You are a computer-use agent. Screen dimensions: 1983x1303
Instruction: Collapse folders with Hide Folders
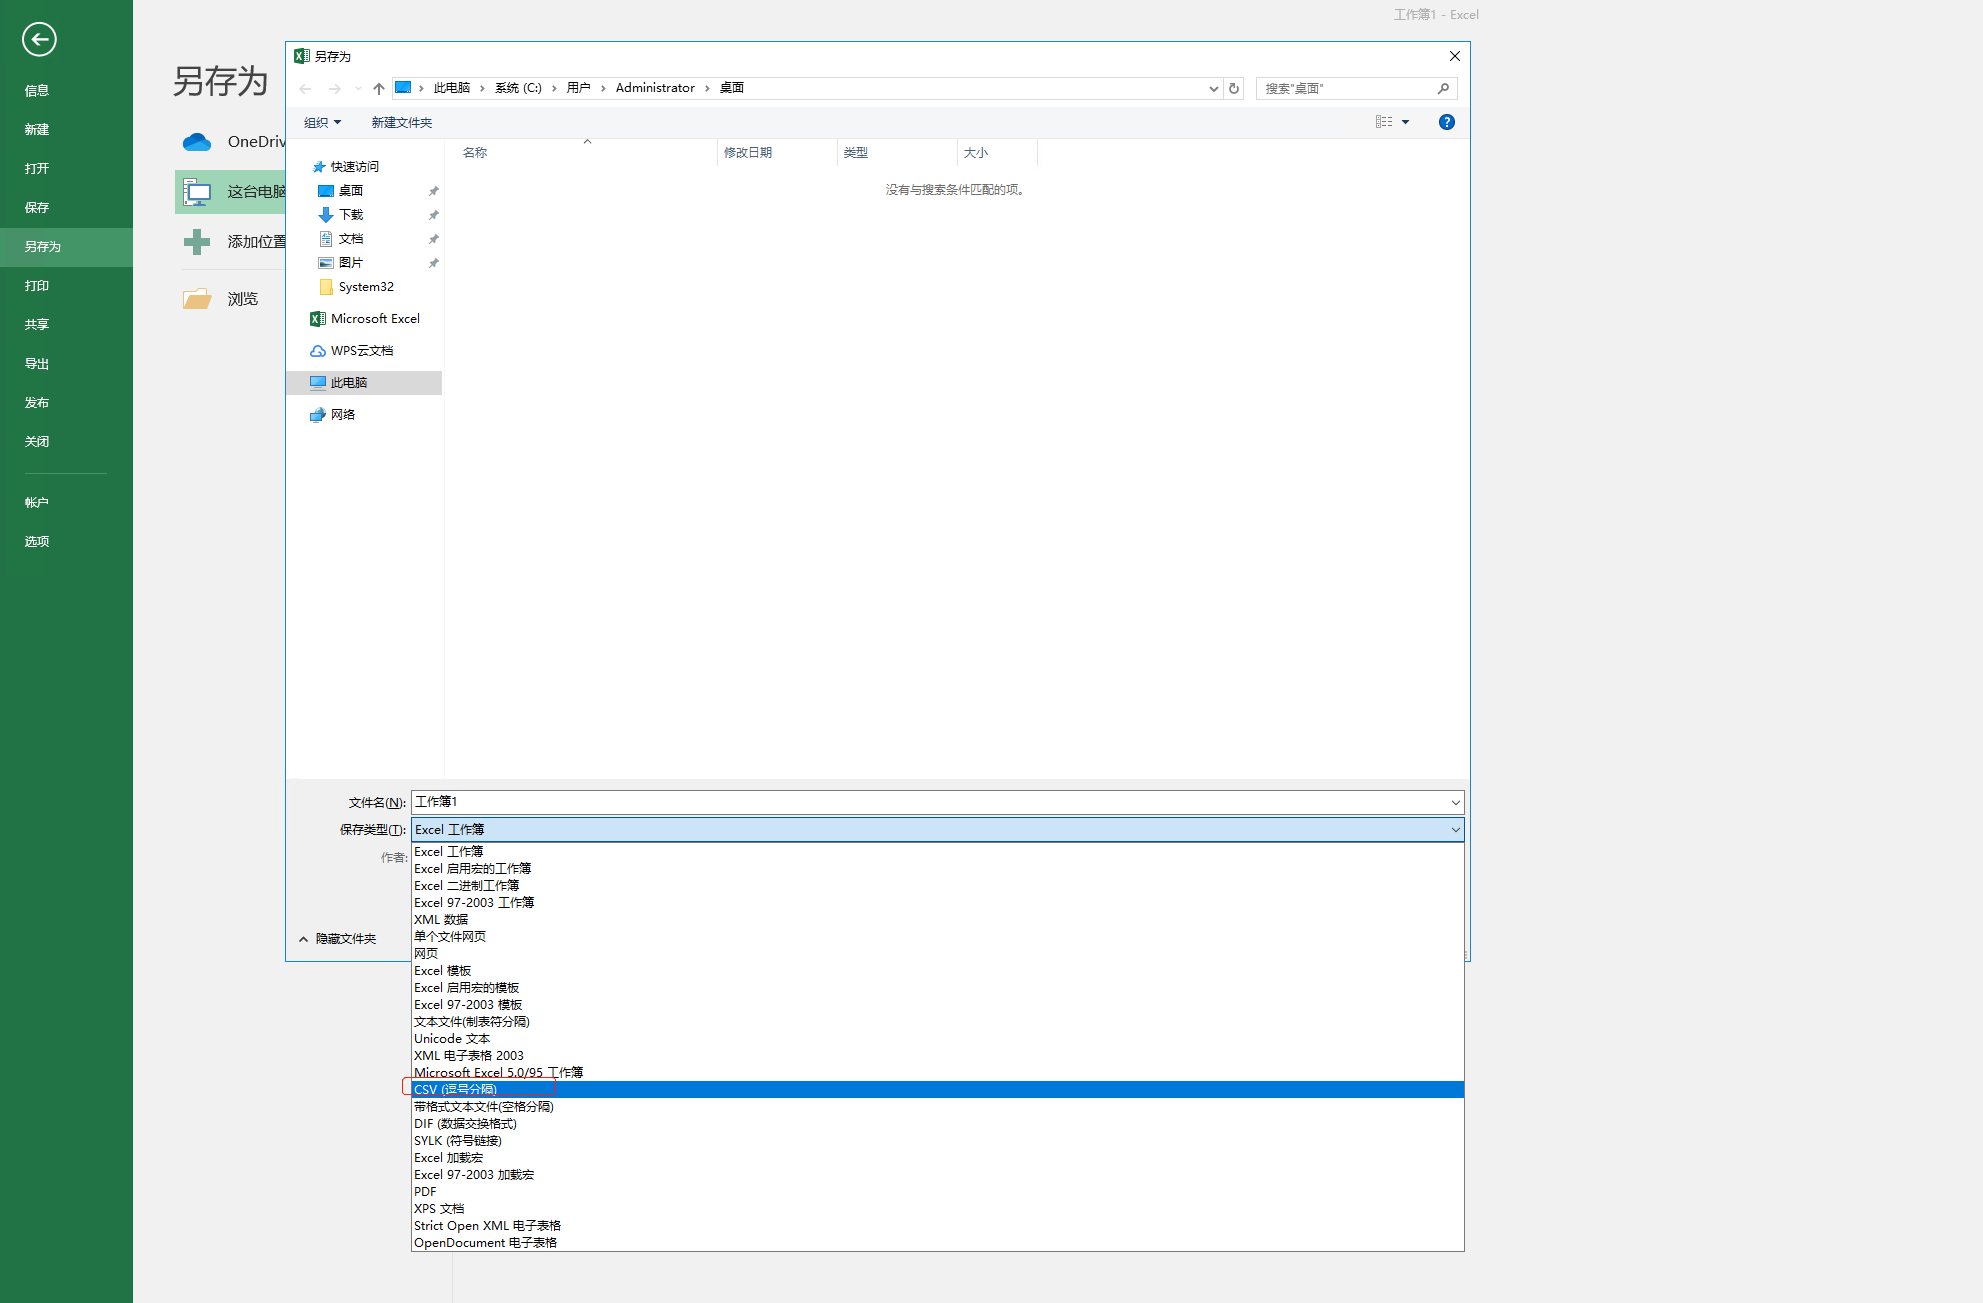click(338, 939)
